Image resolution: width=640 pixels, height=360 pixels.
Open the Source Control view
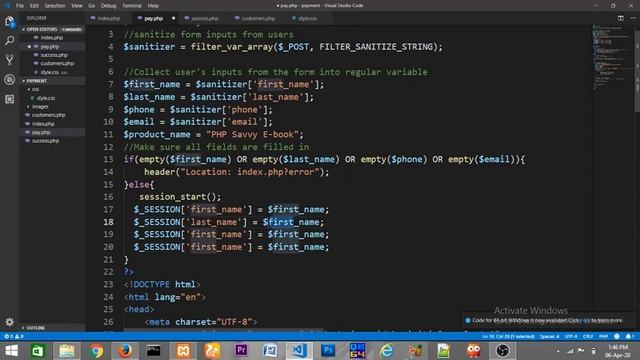click(x=9, y=60)
